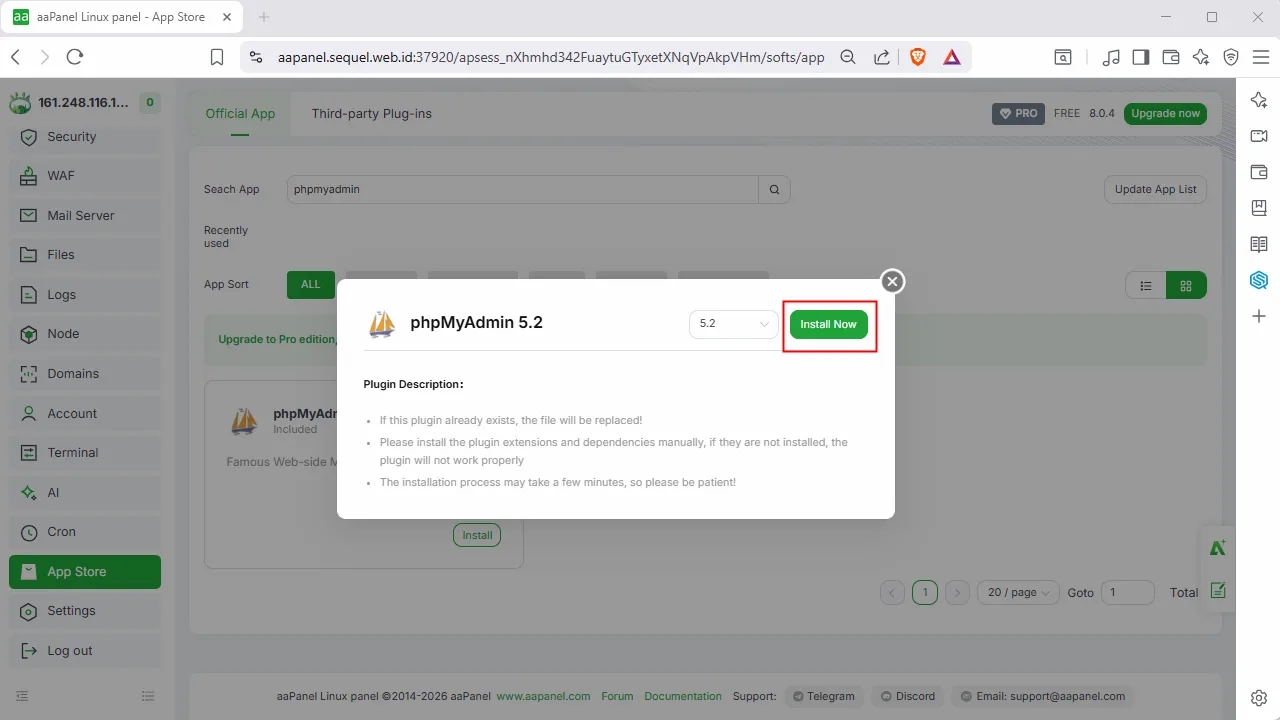Open the music playlist toolbar icon

1110,57
